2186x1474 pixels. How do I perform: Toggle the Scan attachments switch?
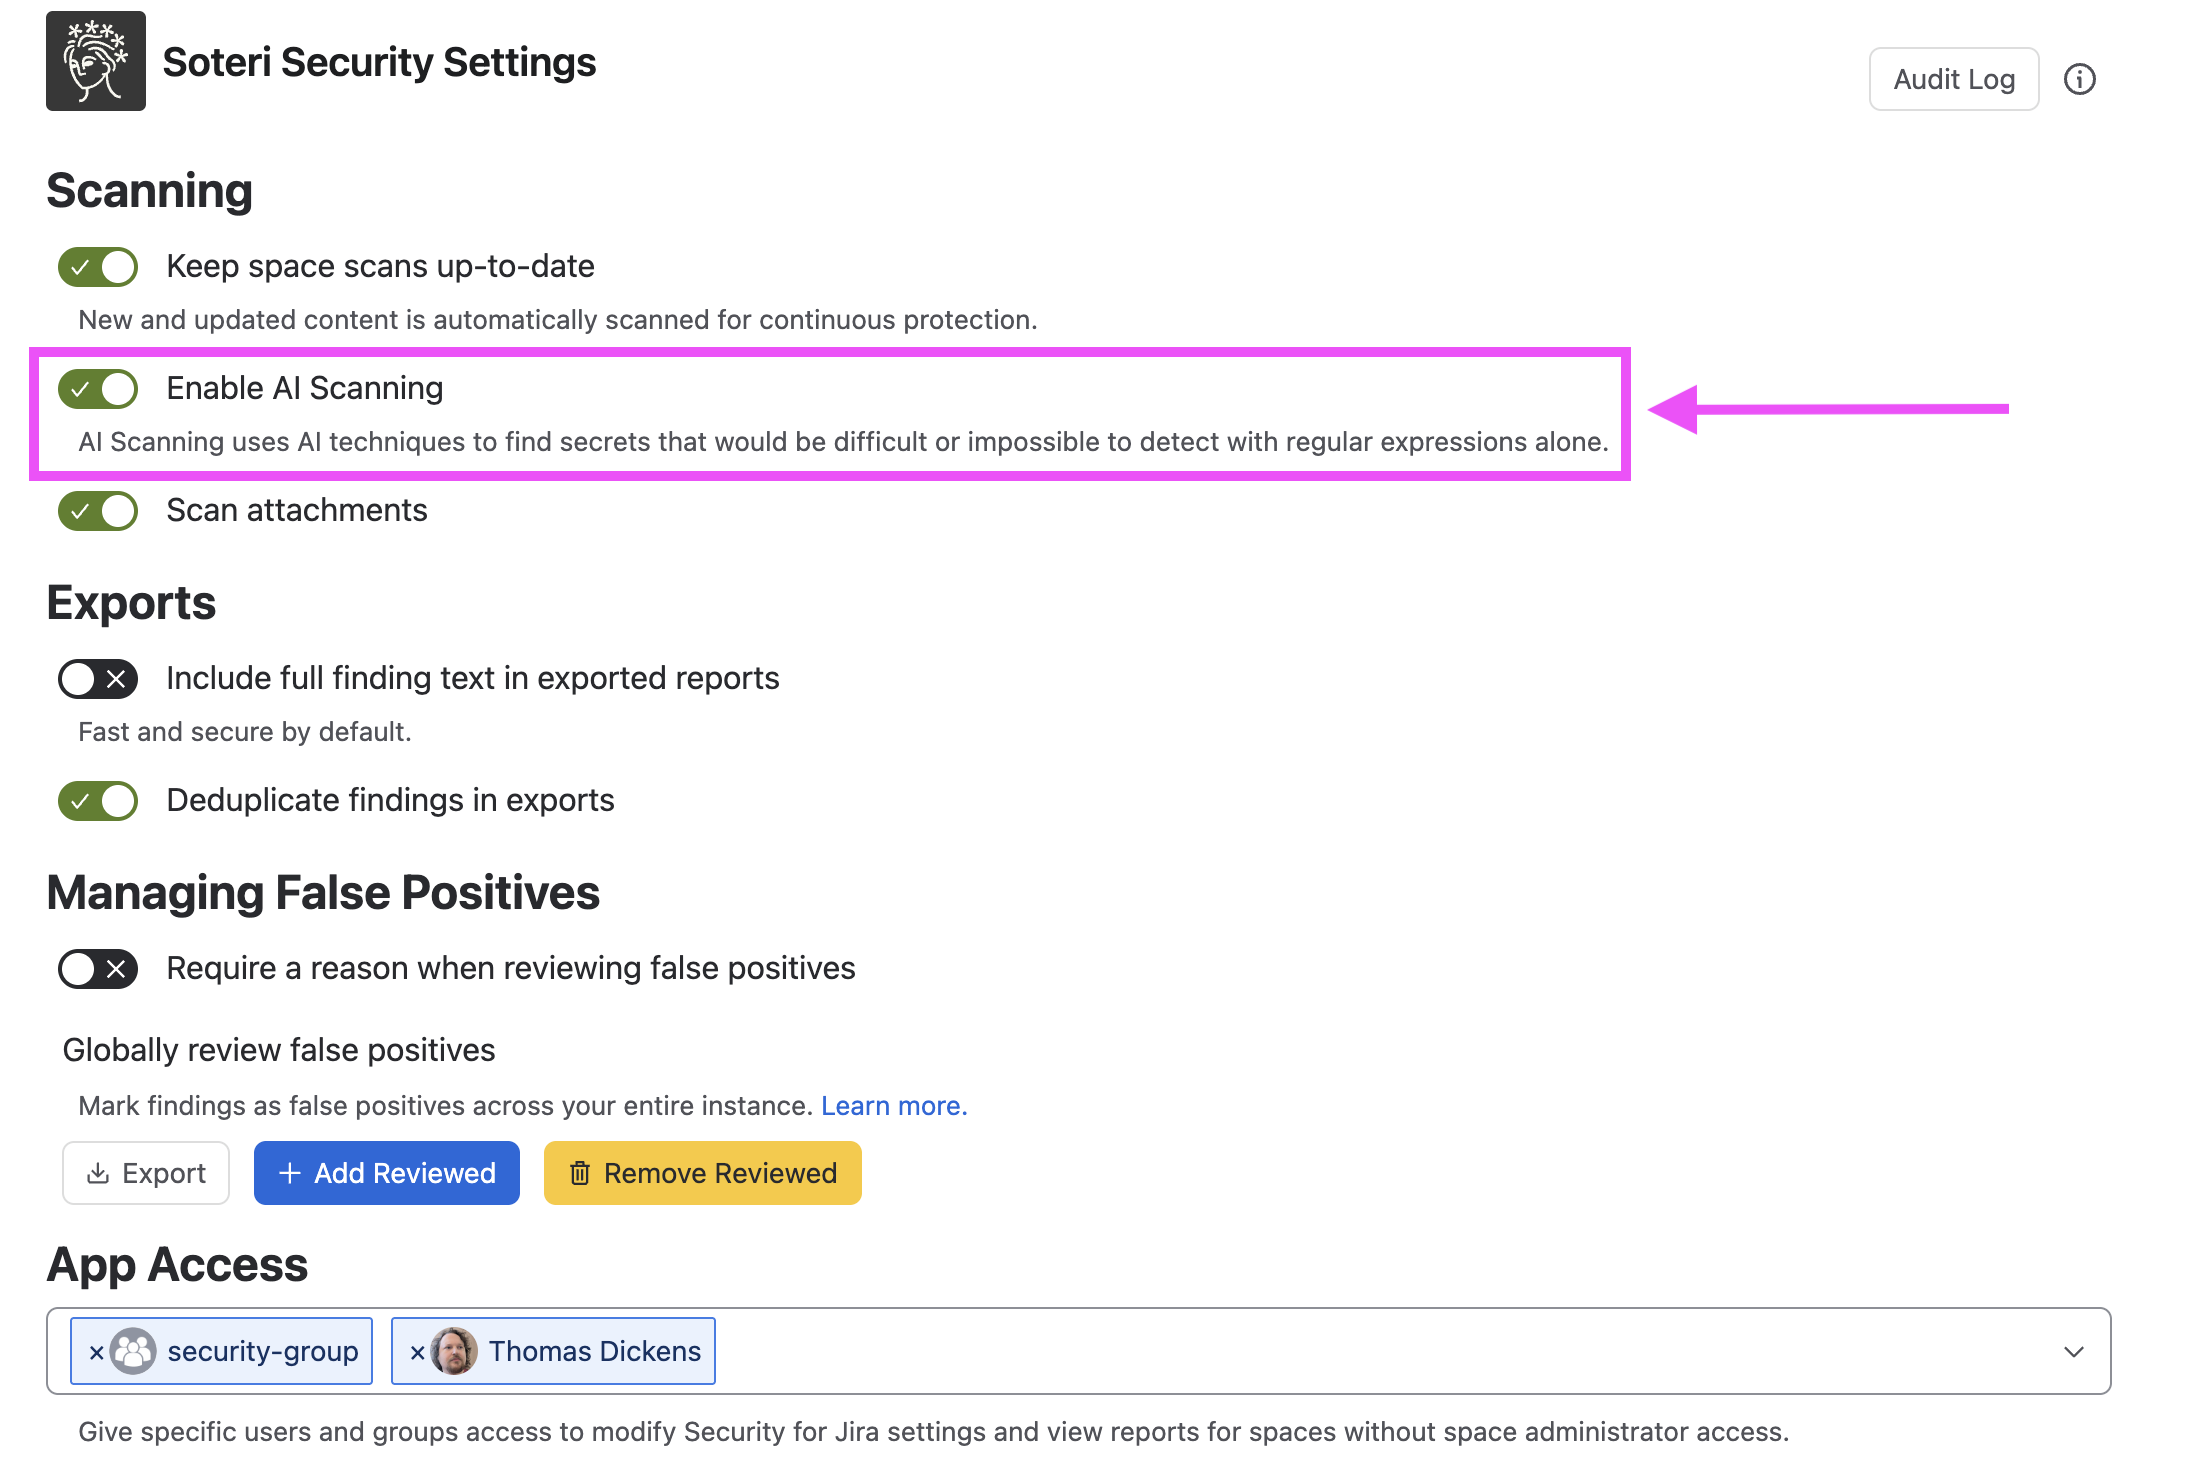click(98, 511)
